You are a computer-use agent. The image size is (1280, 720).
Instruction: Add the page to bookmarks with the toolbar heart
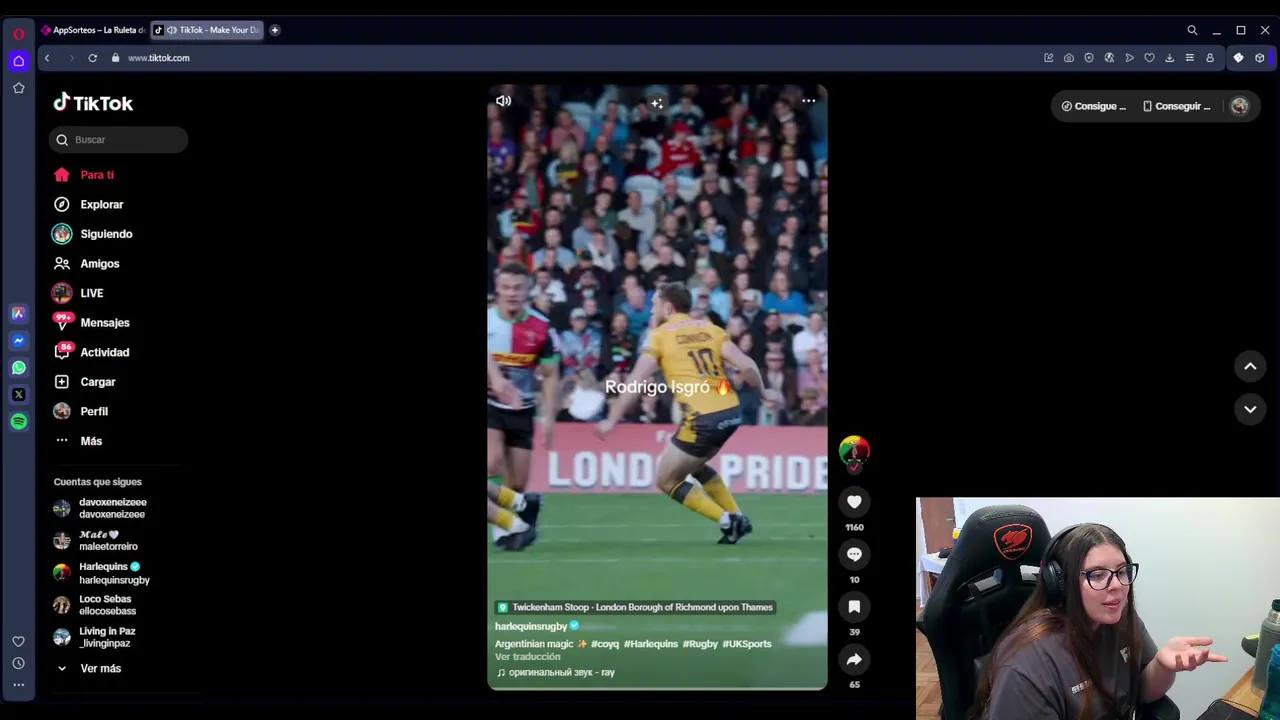pos(1149,58)
